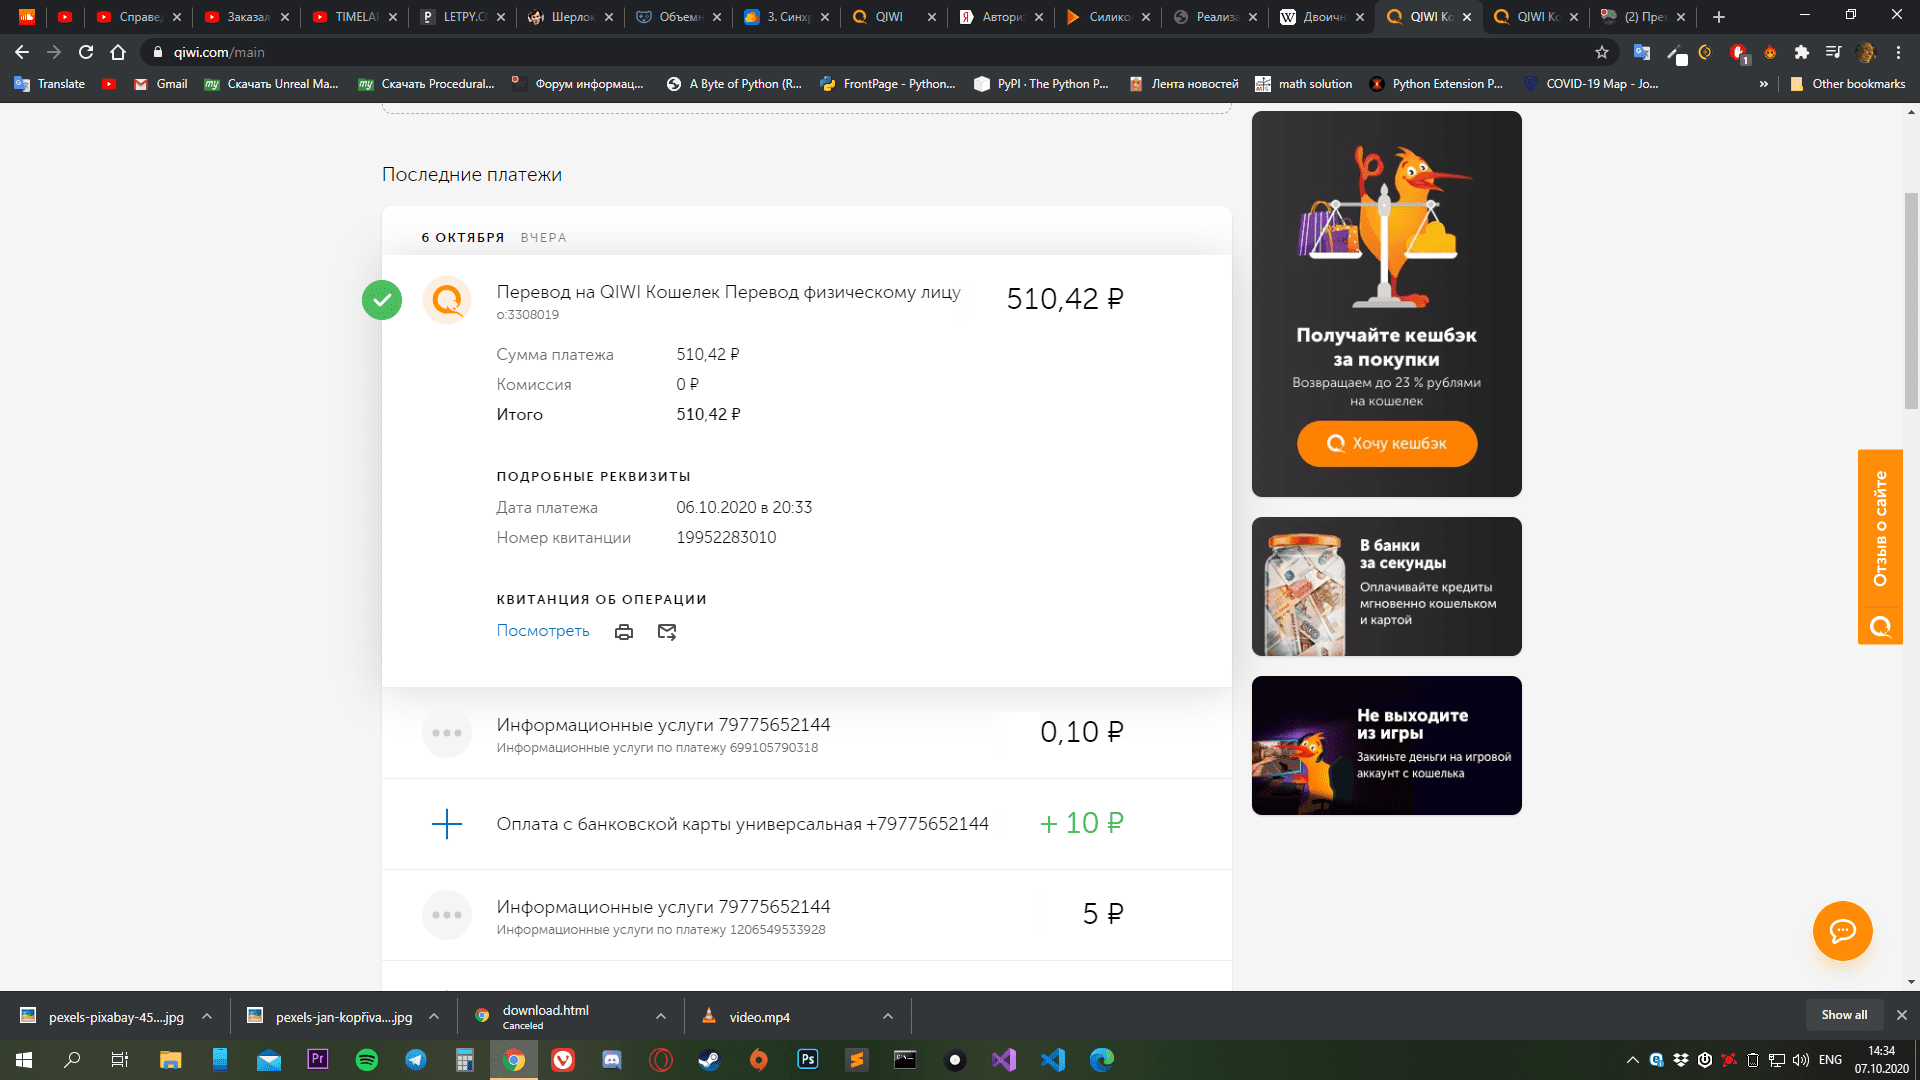This screenshot has height=1080, width=1920.
Task: Show hidden system tray icons
Action: point(1632,1060)
